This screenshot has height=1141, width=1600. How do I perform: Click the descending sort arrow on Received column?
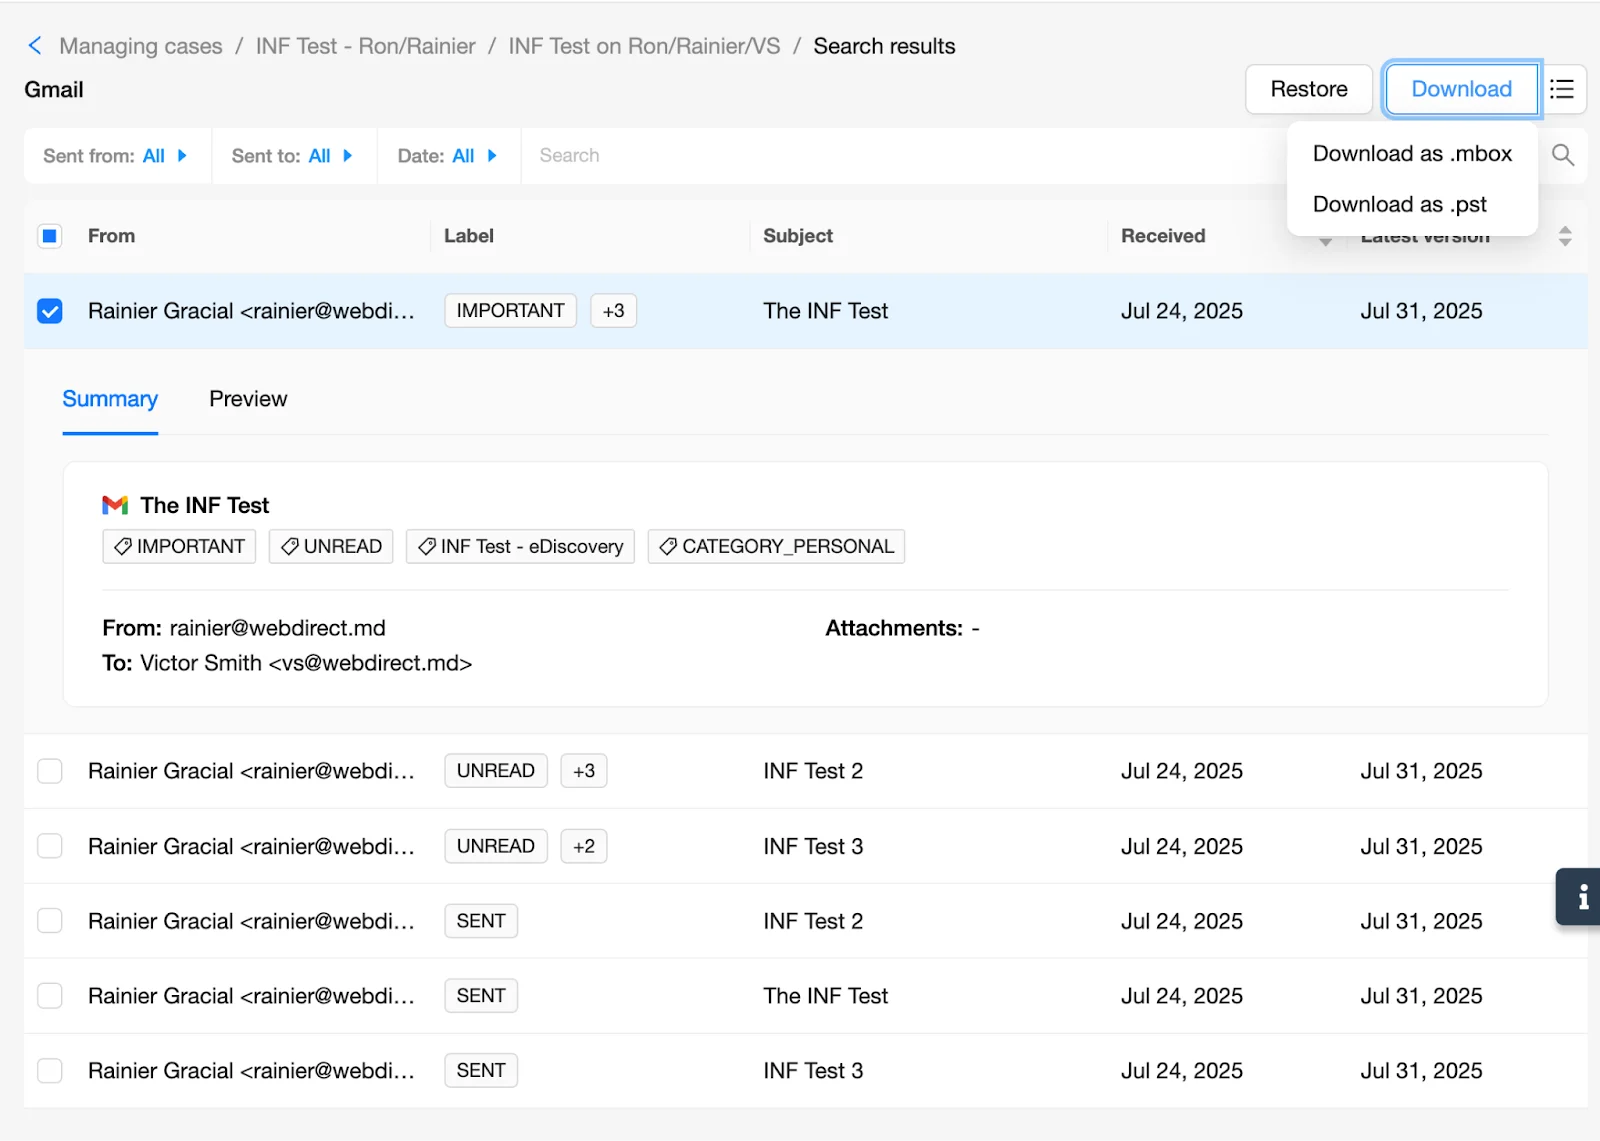pos(1327,241)
